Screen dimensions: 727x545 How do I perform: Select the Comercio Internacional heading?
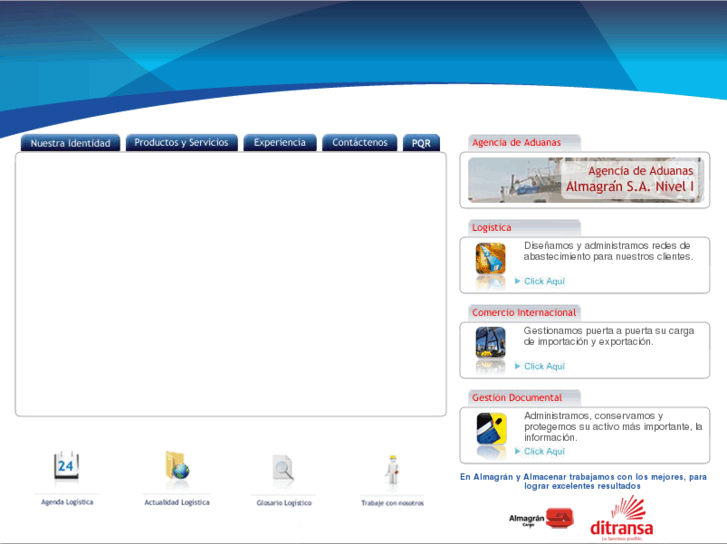[524, 313]
